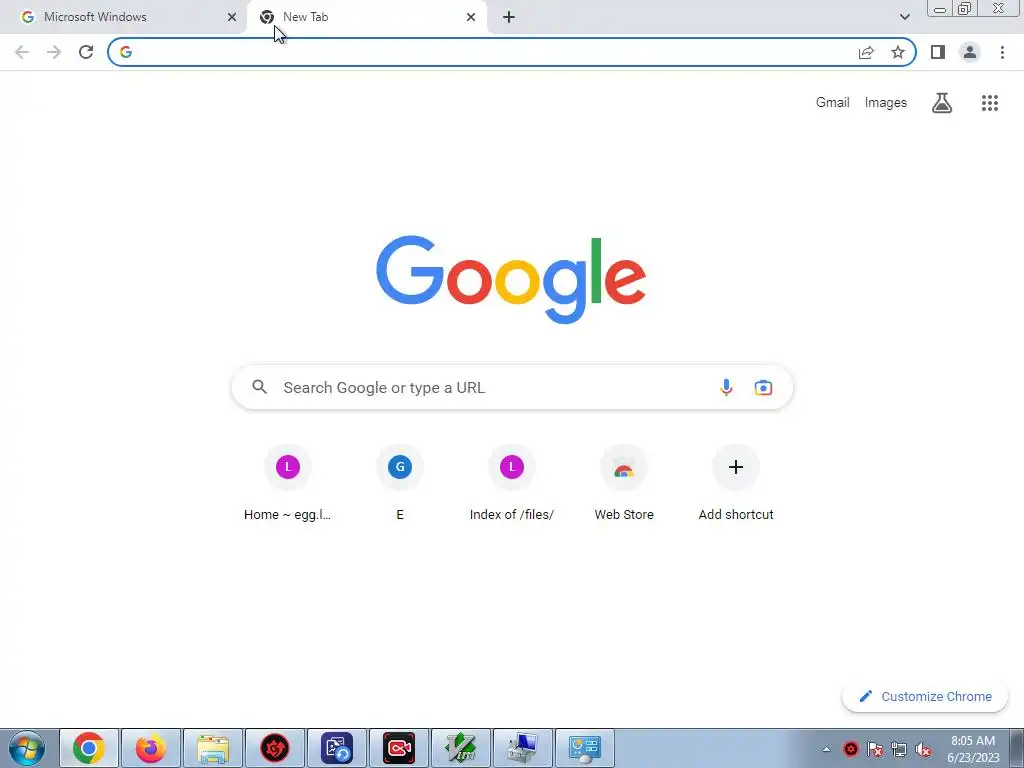Open Search Labs flask icon

pyautogui.click(x=942, y=103)
